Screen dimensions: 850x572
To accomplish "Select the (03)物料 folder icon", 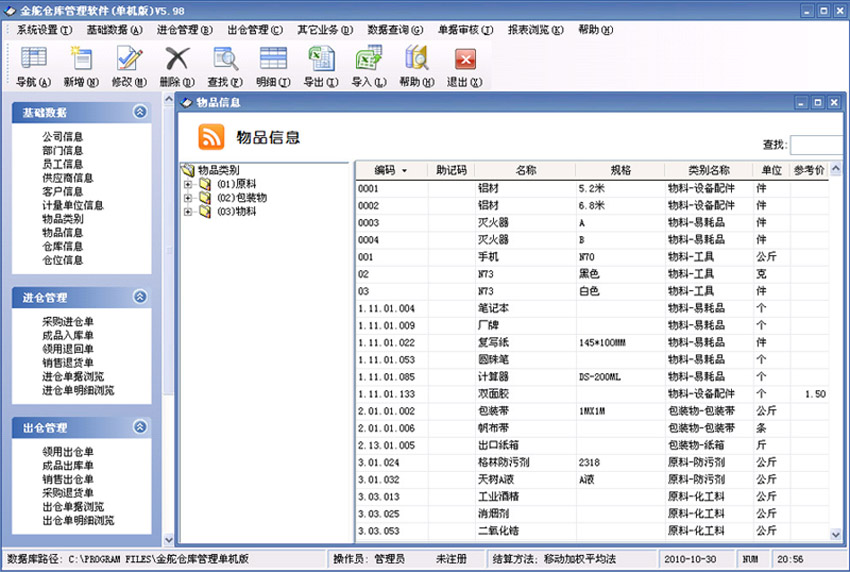I will coord(205,211).
